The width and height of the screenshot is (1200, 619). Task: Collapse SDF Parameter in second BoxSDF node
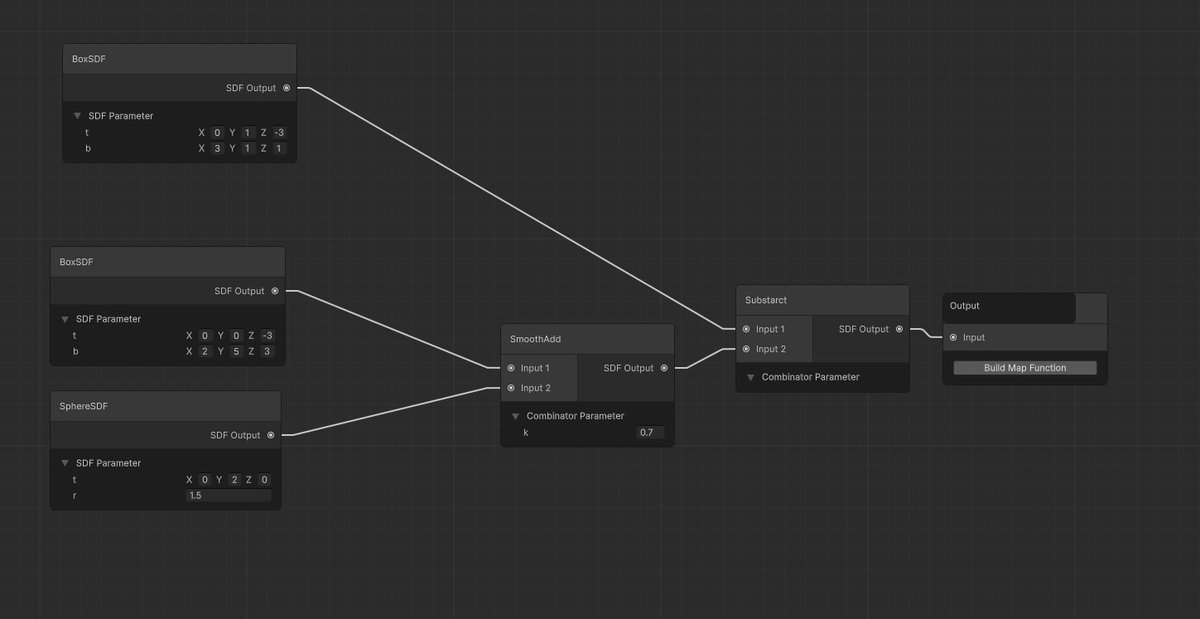[x=65, y=319]
